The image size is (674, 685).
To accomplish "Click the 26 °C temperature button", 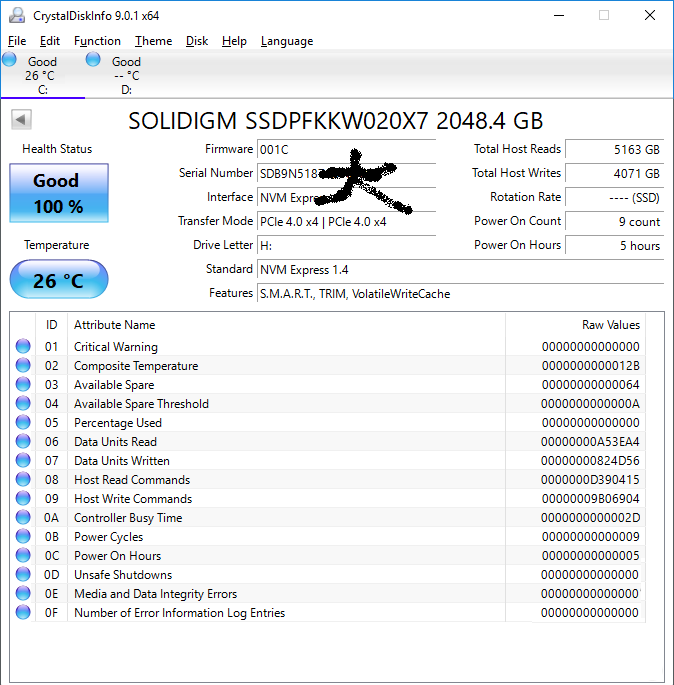I will pyautogui.click(x=59, y=280).
